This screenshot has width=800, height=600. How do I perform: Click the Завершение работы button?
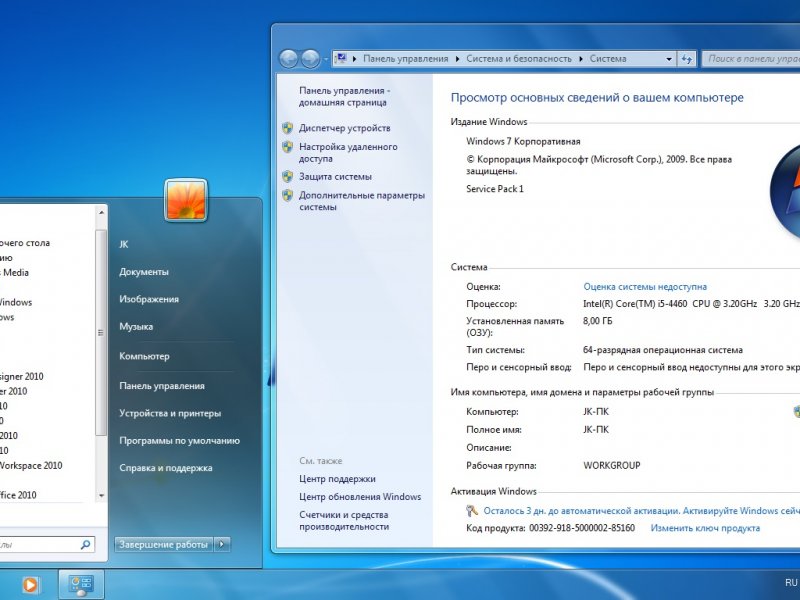164,544
